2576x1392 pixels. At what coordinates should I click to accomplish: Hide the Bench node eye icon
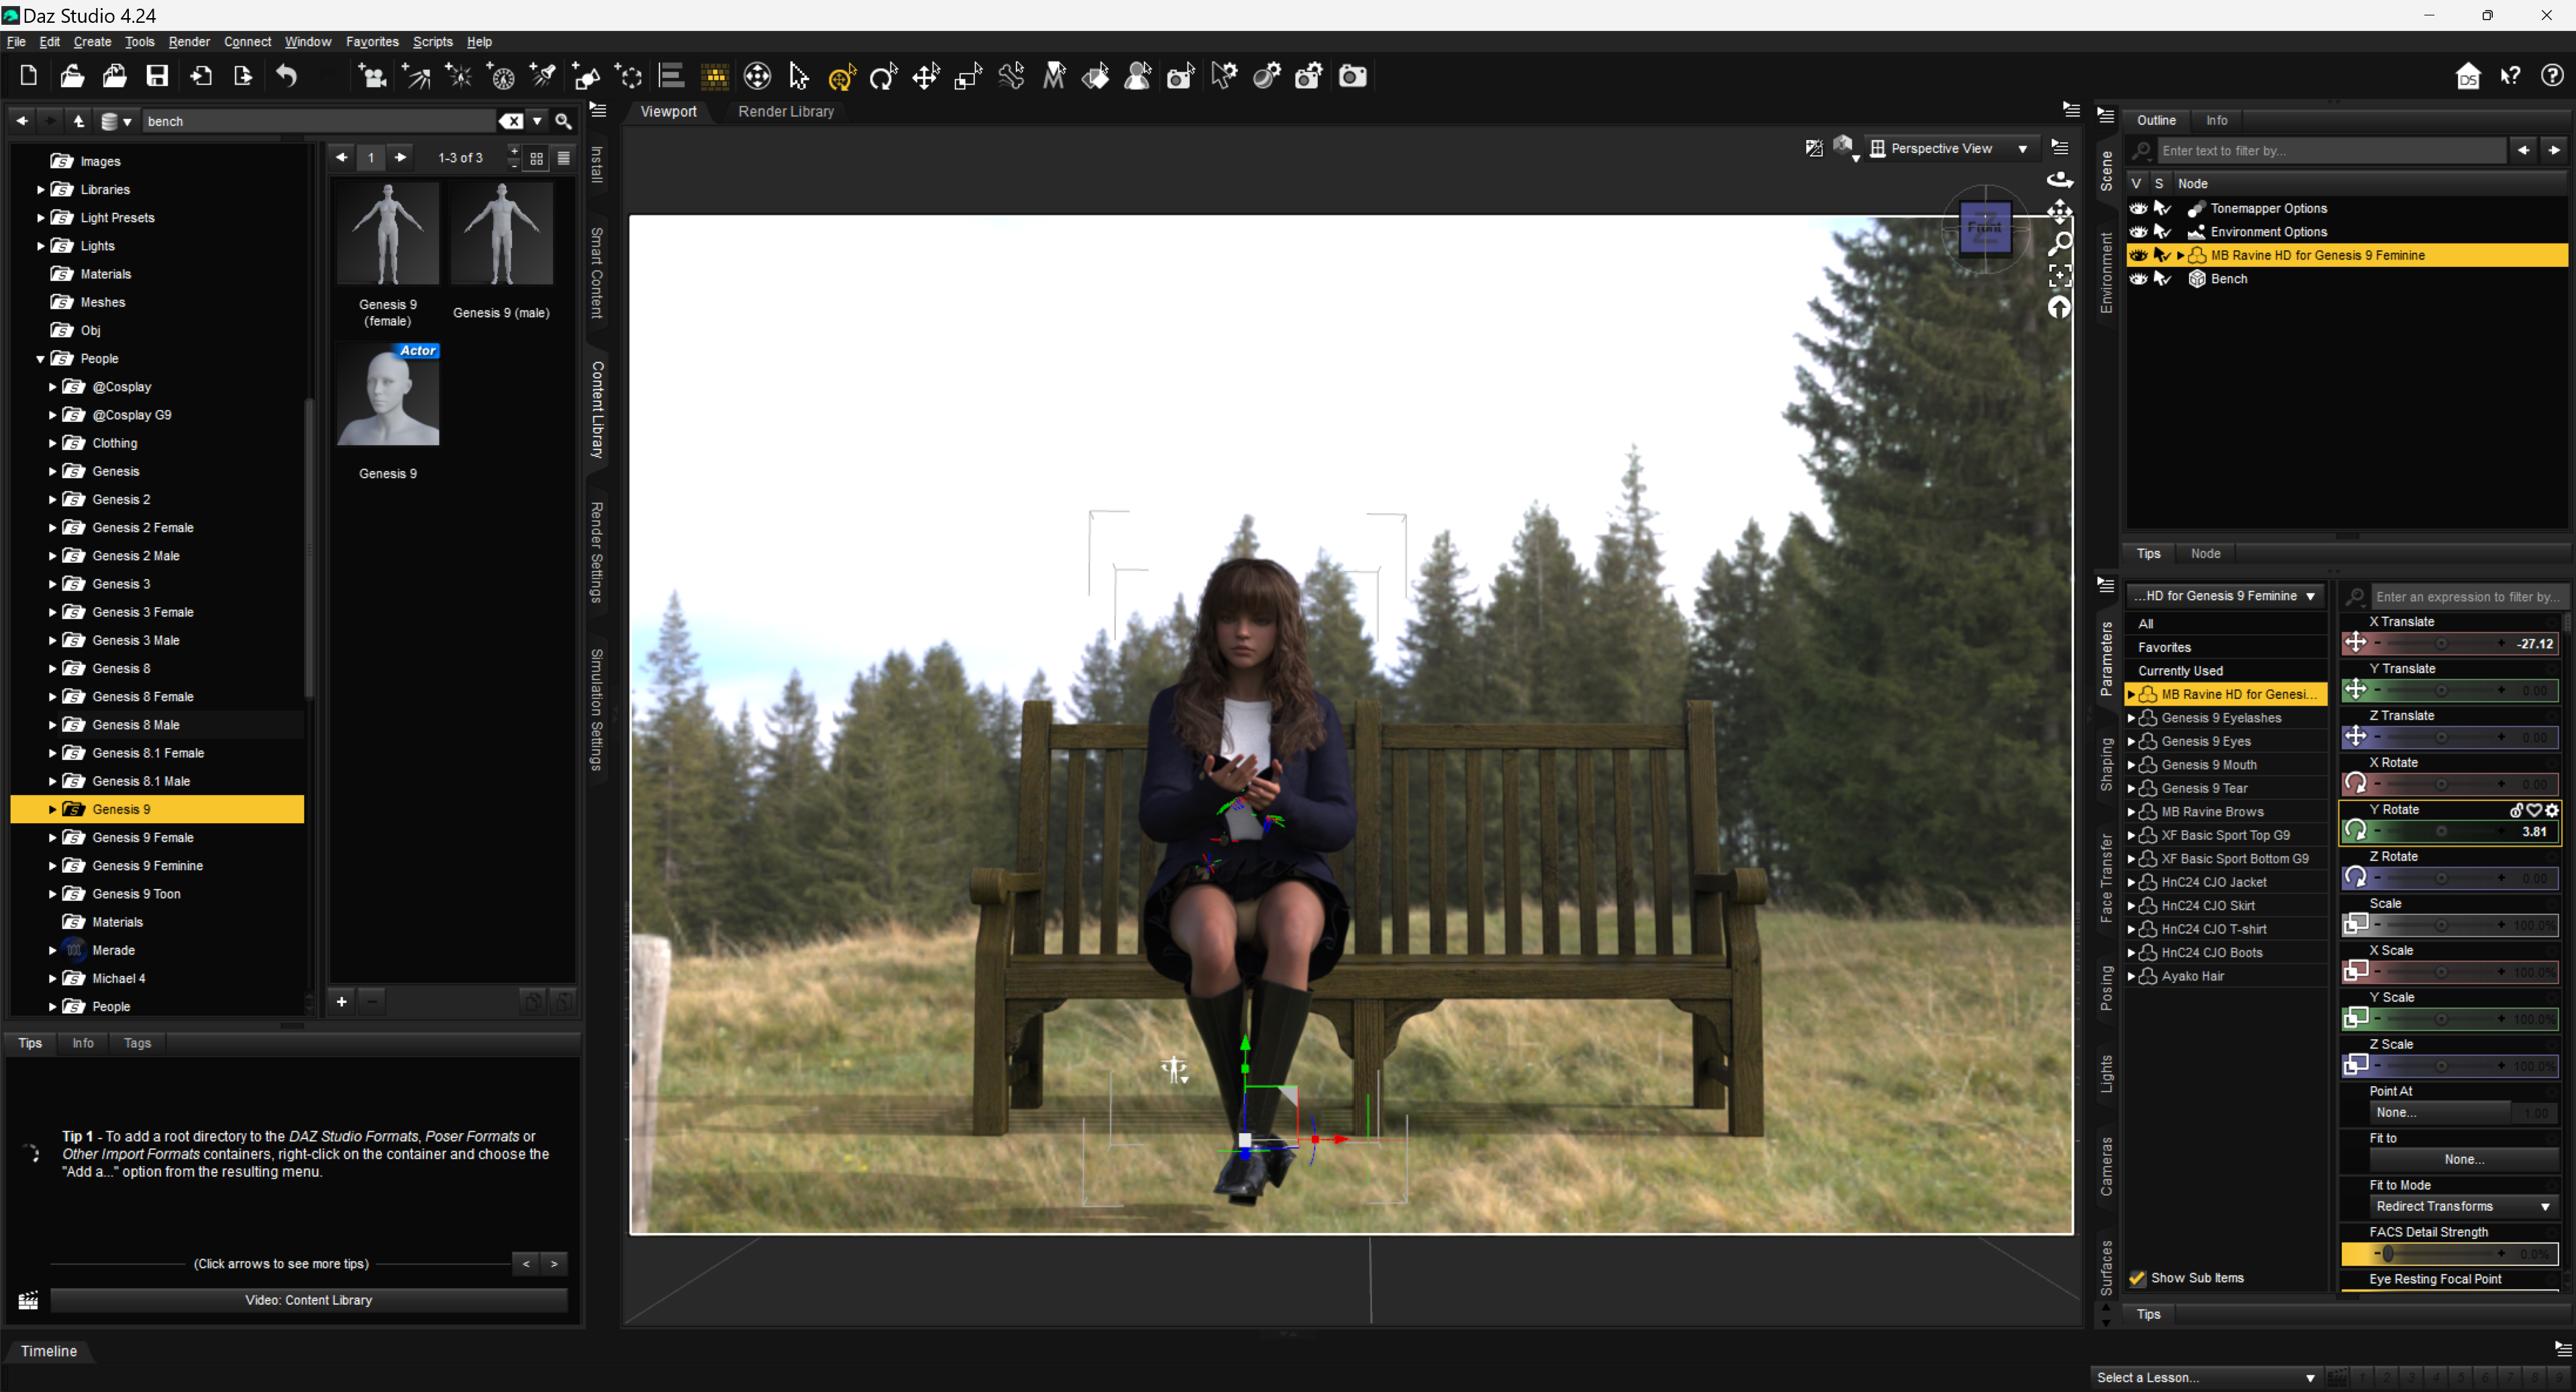[x=2138, y=279]
